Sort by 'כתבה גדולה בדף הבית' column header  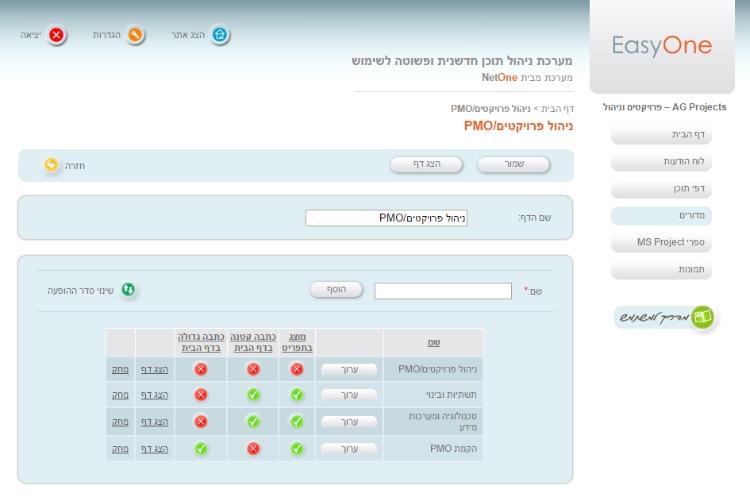(201, 342)
